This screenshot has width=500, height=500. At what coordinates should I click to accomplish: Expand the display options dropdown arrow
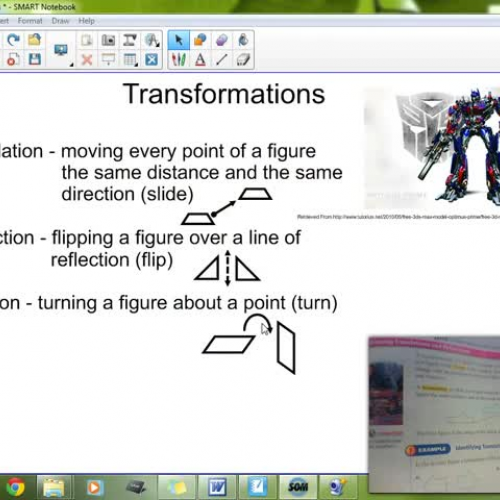[x=71, y=64]
